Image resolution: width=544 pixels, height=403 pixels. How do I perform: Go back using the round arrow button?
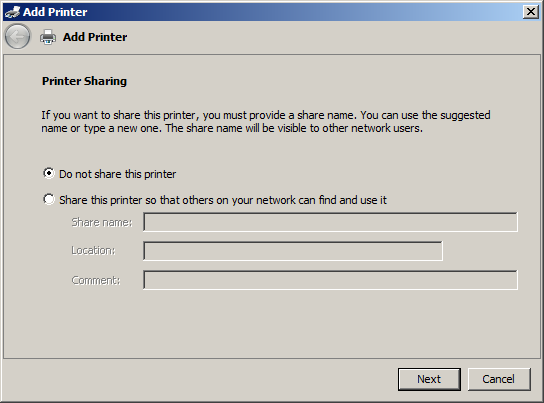click(x=17, y=36)
